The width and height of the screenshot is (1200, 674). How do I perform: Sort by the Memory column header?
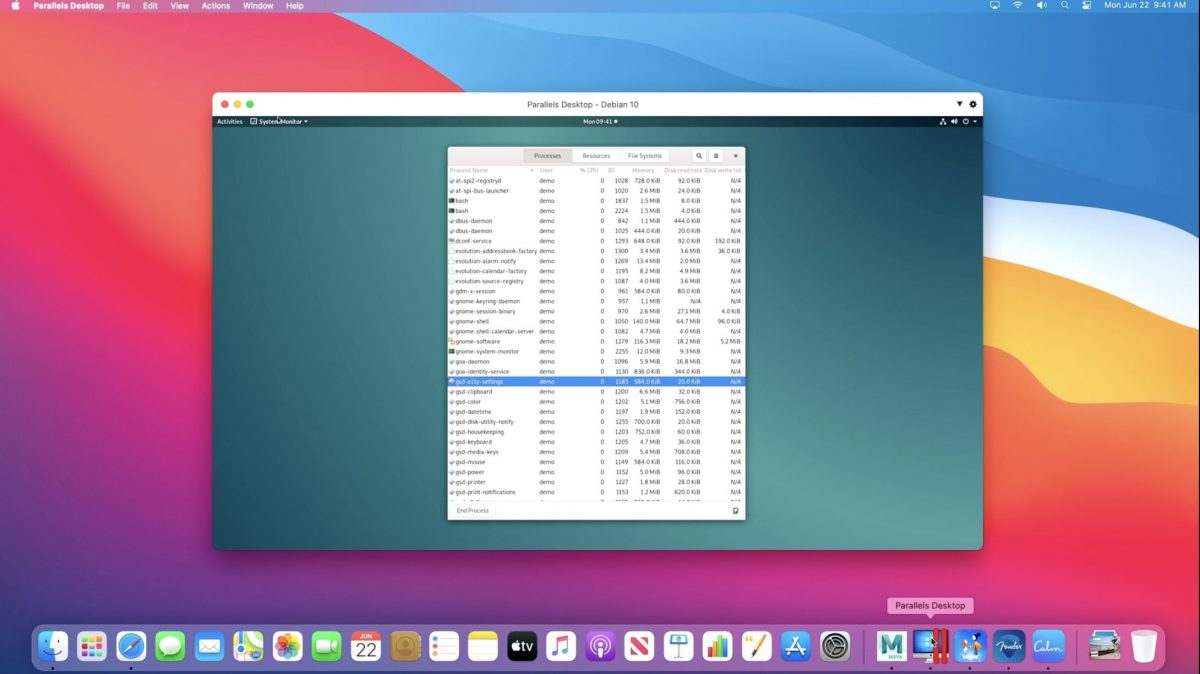point(643,170)
